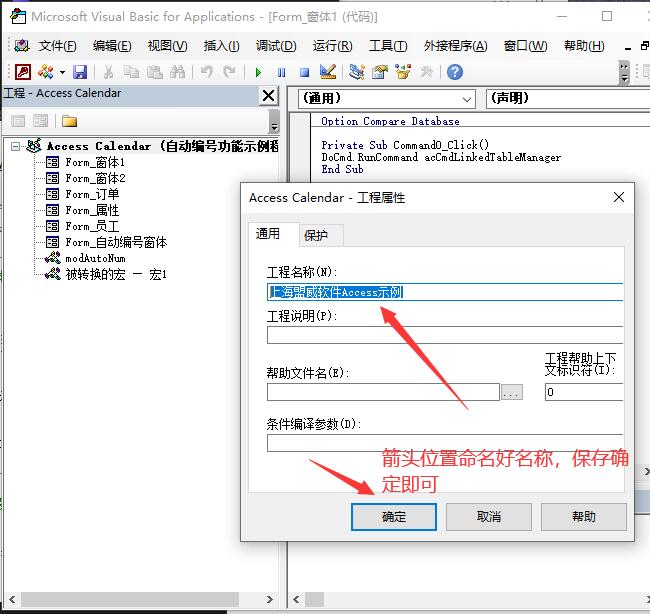Click the 取消 button

click(x=489, y=517)
